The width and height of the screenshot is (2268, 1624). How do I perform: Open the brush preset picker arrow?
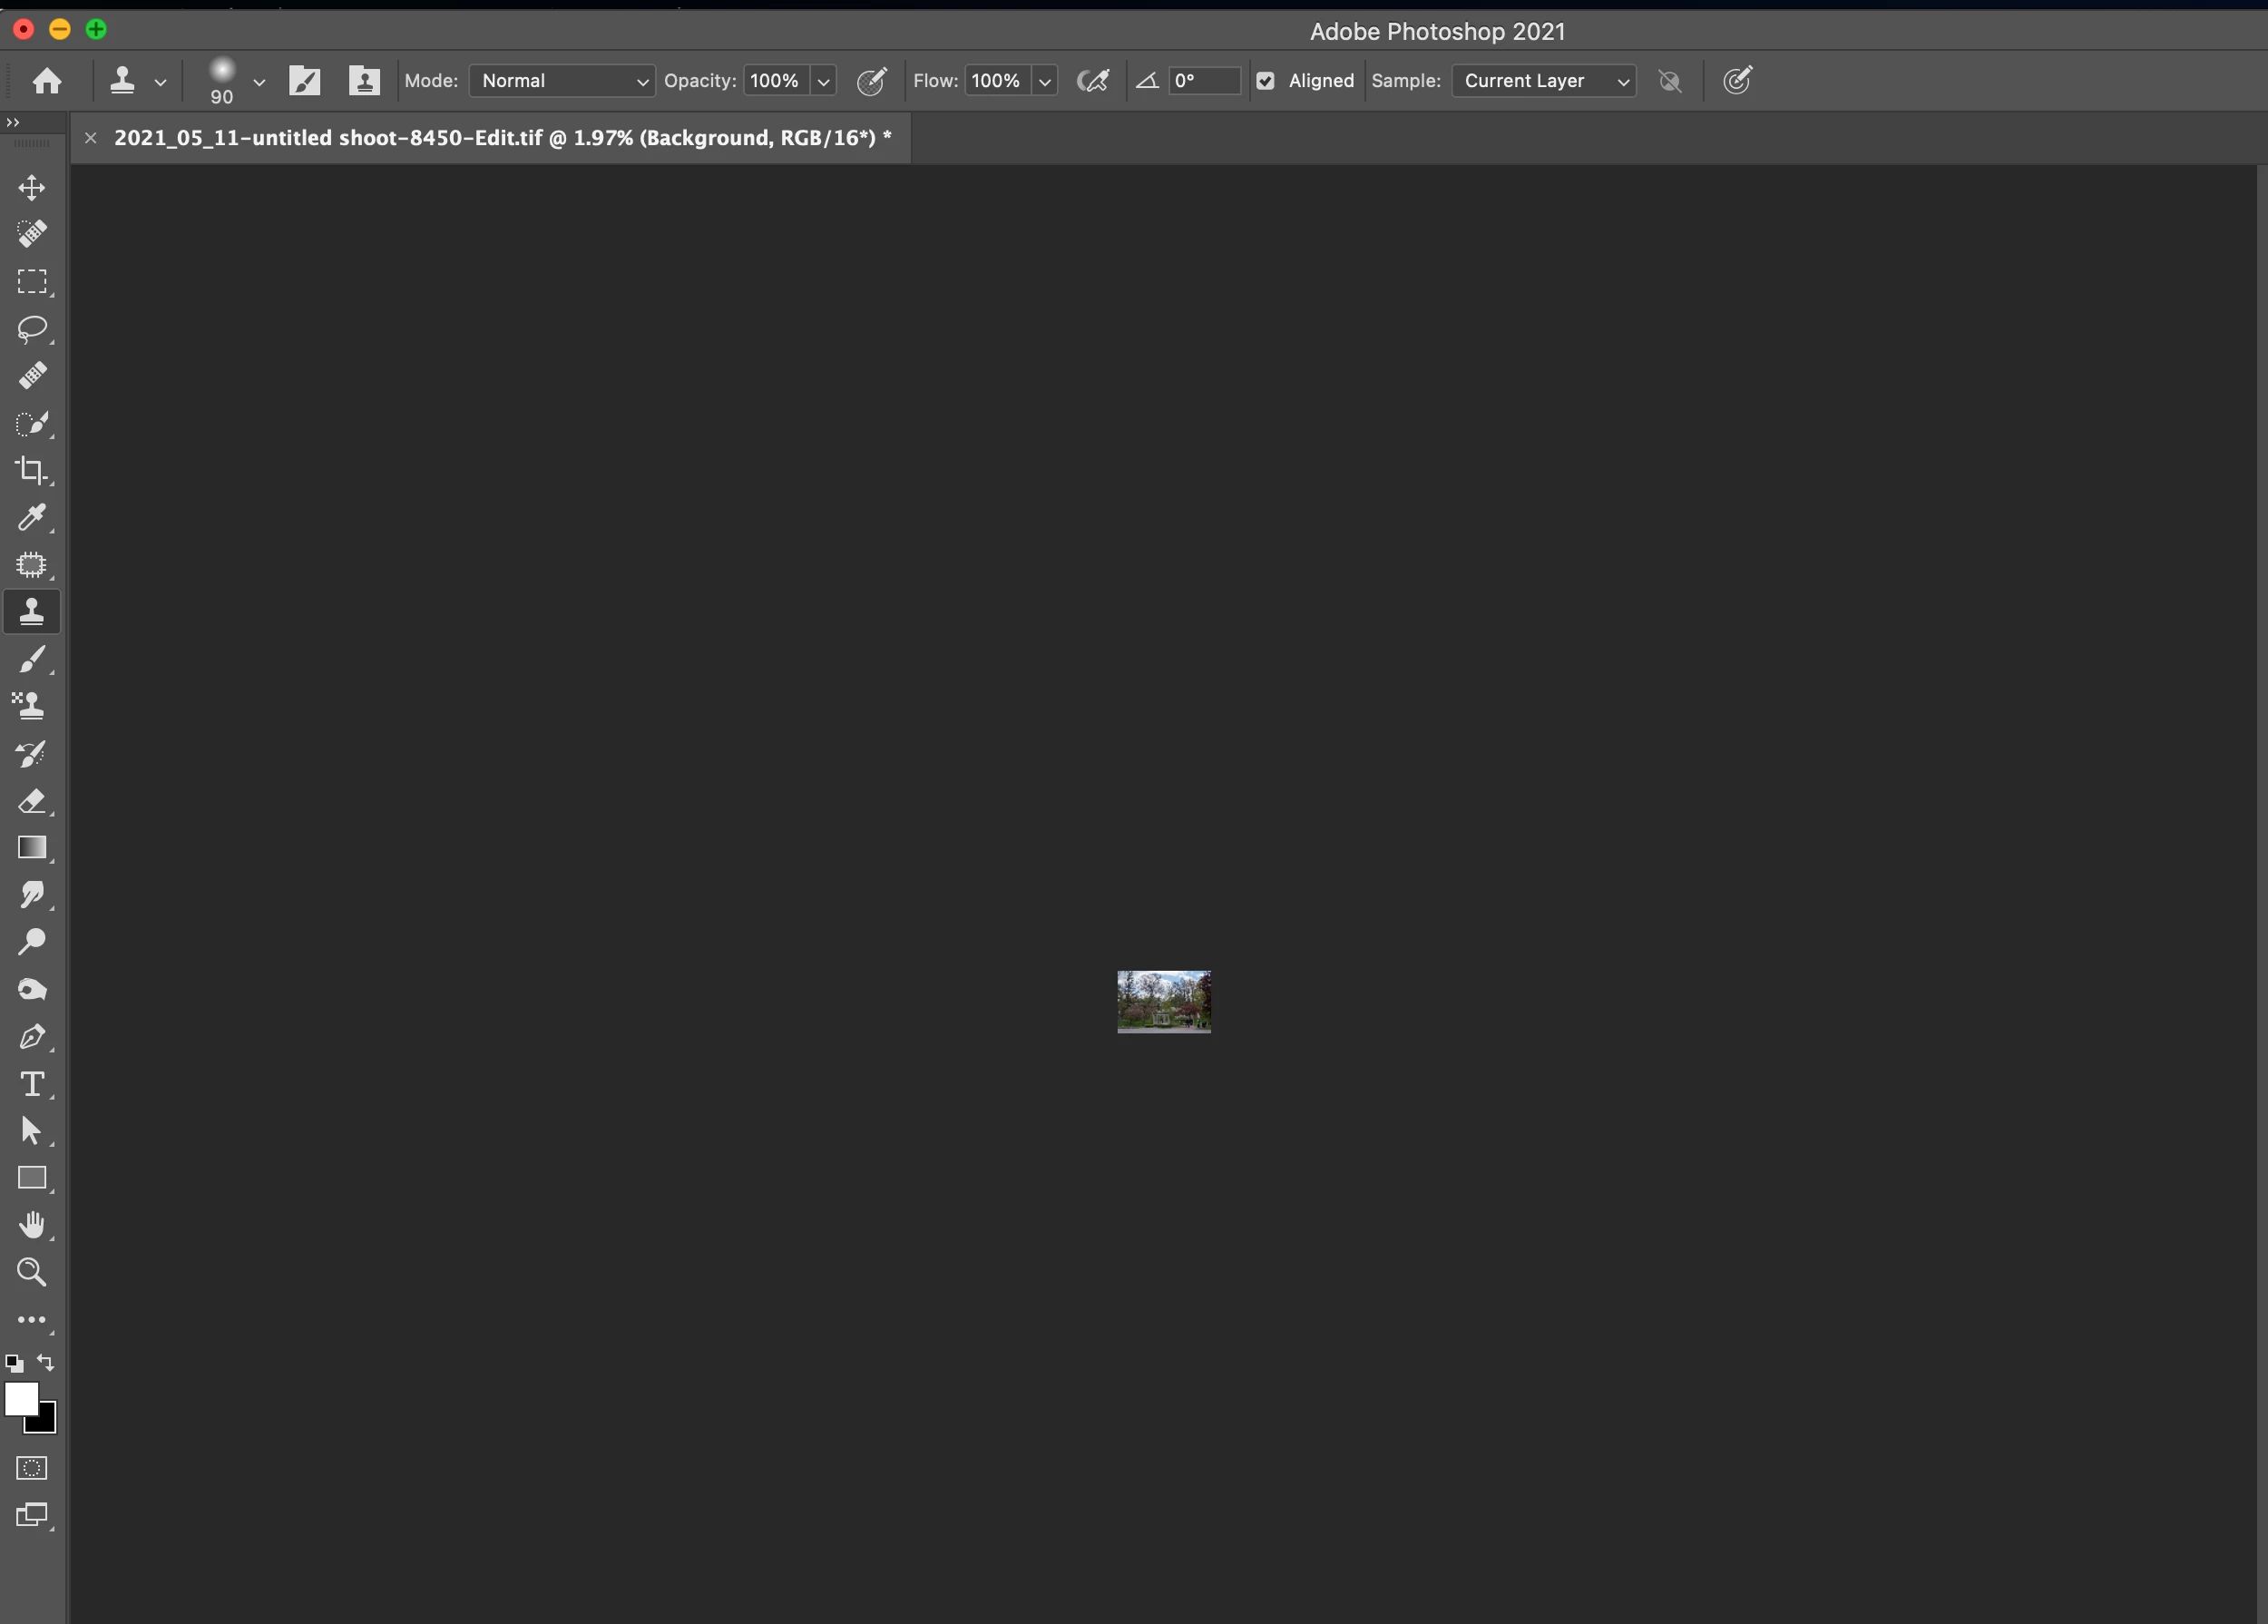tap(259, 81)
